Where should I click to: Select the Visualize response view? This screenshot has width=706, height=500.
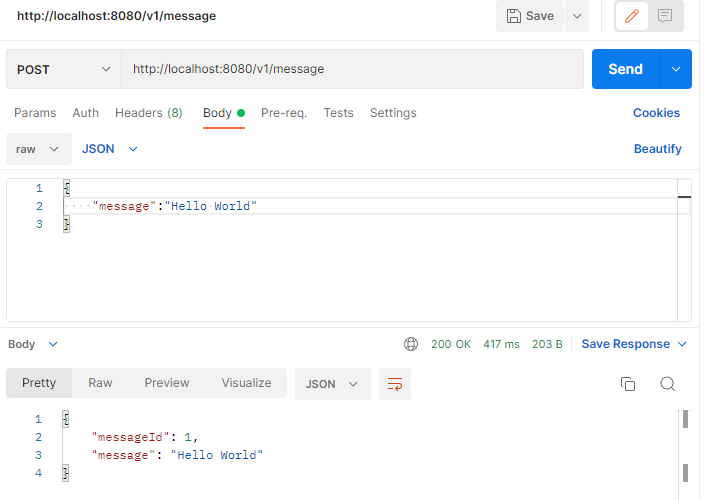tap(246, 383)
